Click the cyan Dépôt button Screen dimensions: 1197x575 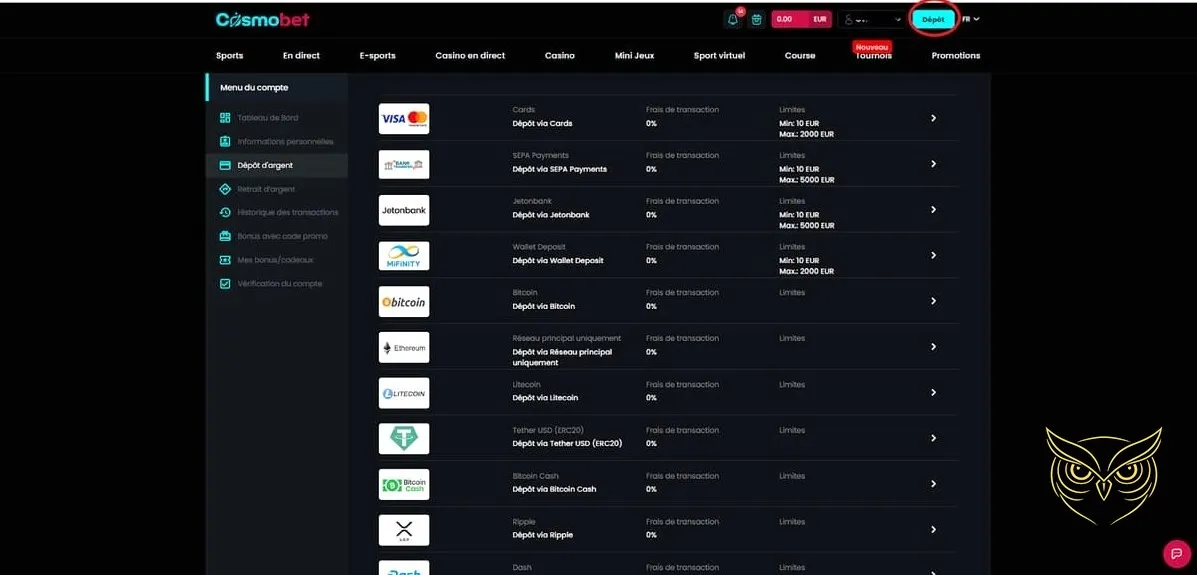(934, 20)
